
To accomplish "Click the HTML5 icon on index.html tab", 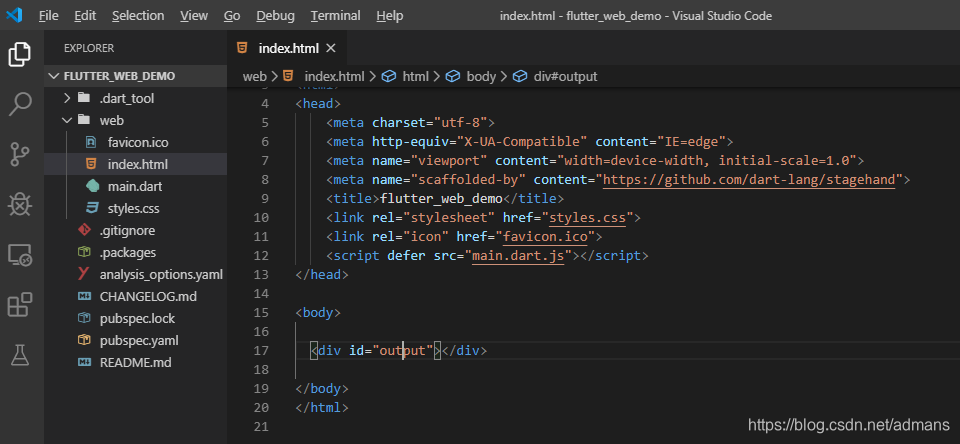I will pos(242,48).
